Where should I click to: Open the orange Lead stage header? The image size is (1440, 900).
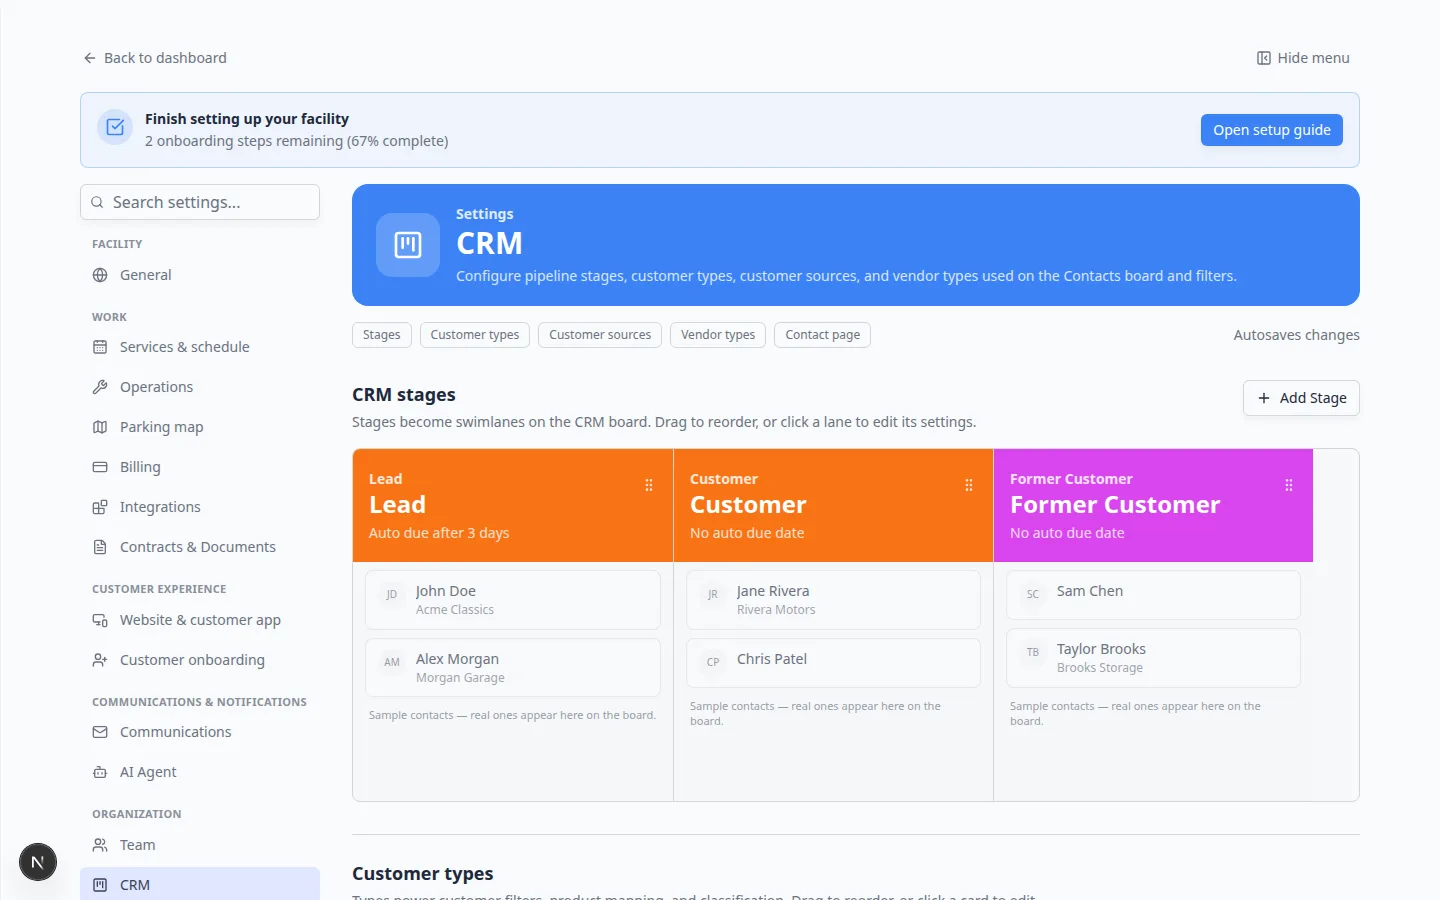coord(513,505)
